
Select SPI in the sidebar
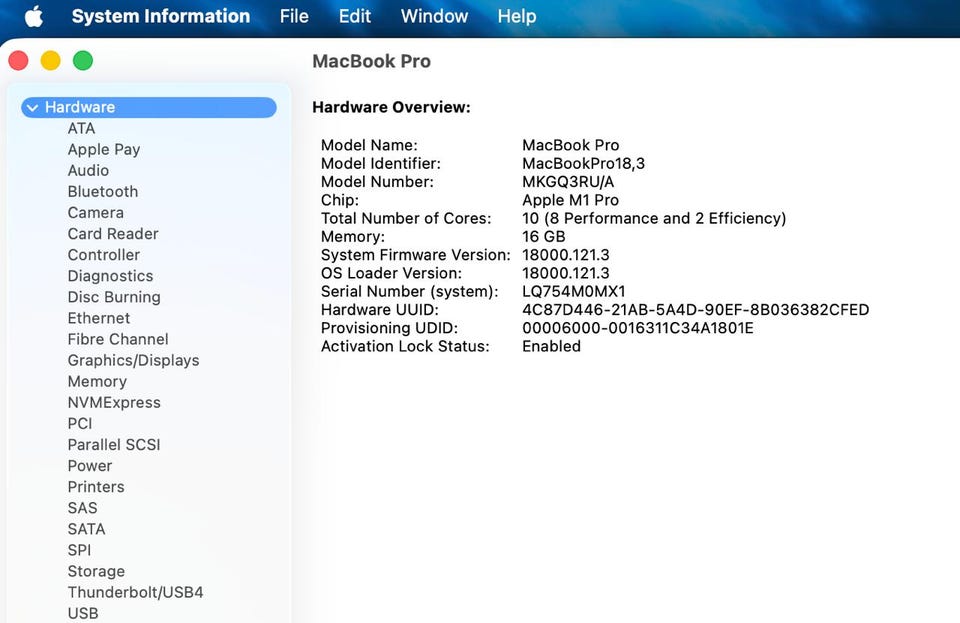79,551
